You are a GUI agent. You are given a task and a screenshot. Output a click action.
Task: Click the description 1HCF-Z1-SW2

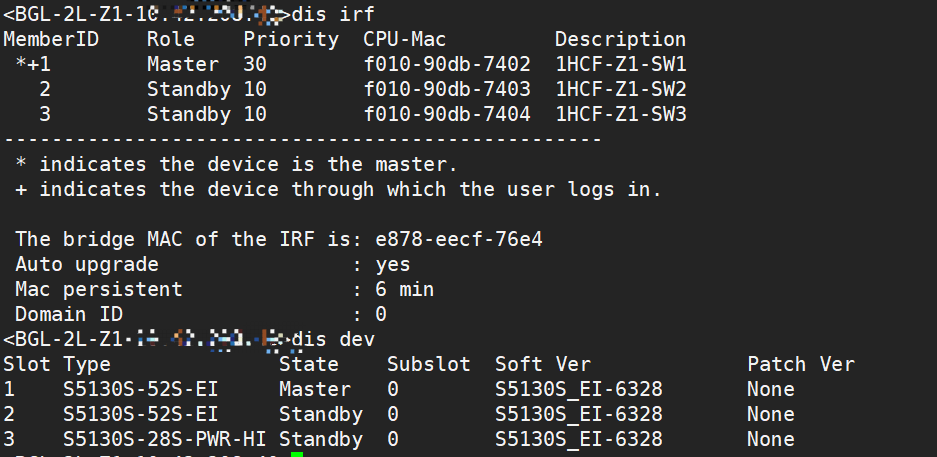[x=621, y=89]
